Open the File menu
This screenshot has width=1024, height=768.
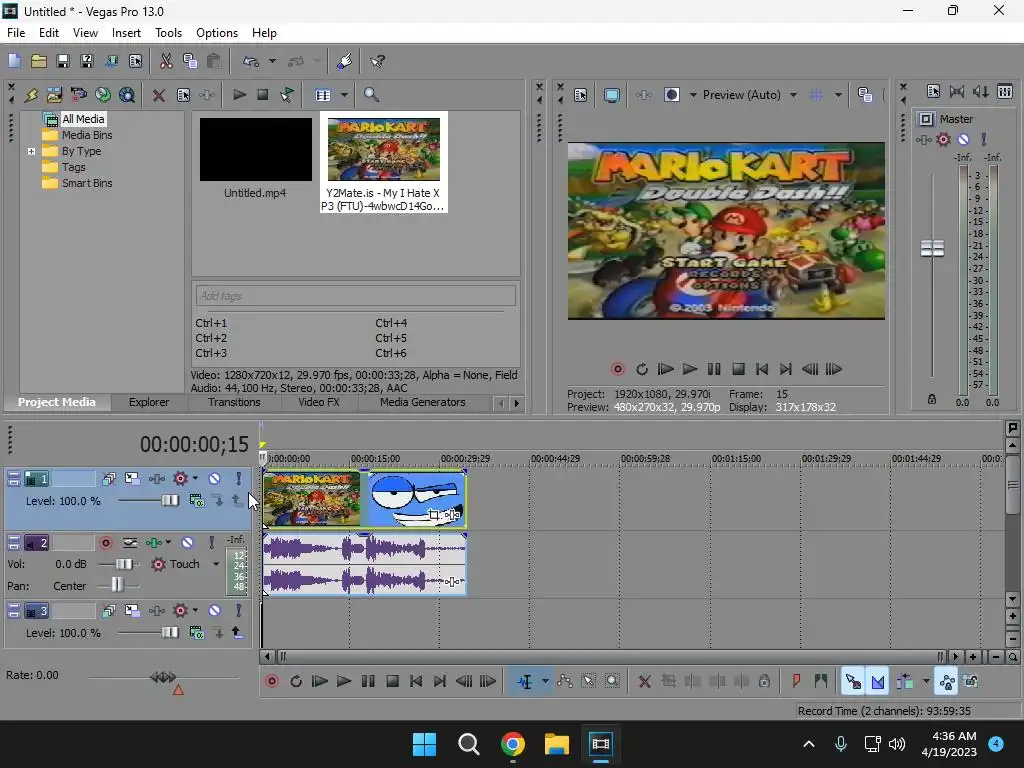[x=16, y=33]
